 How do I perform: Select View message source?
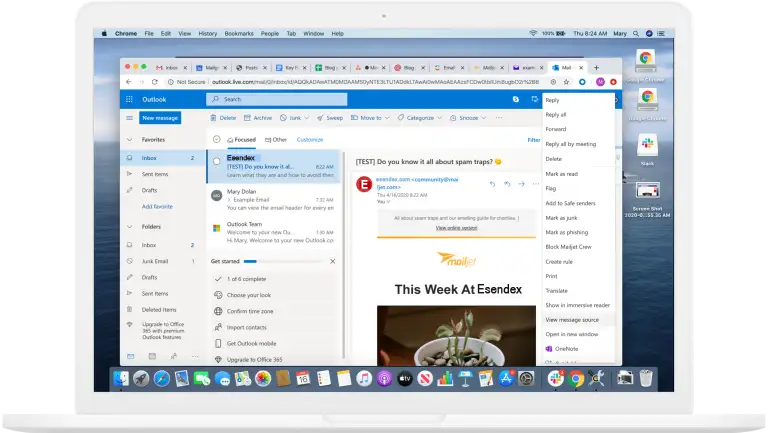click(572, 320)
